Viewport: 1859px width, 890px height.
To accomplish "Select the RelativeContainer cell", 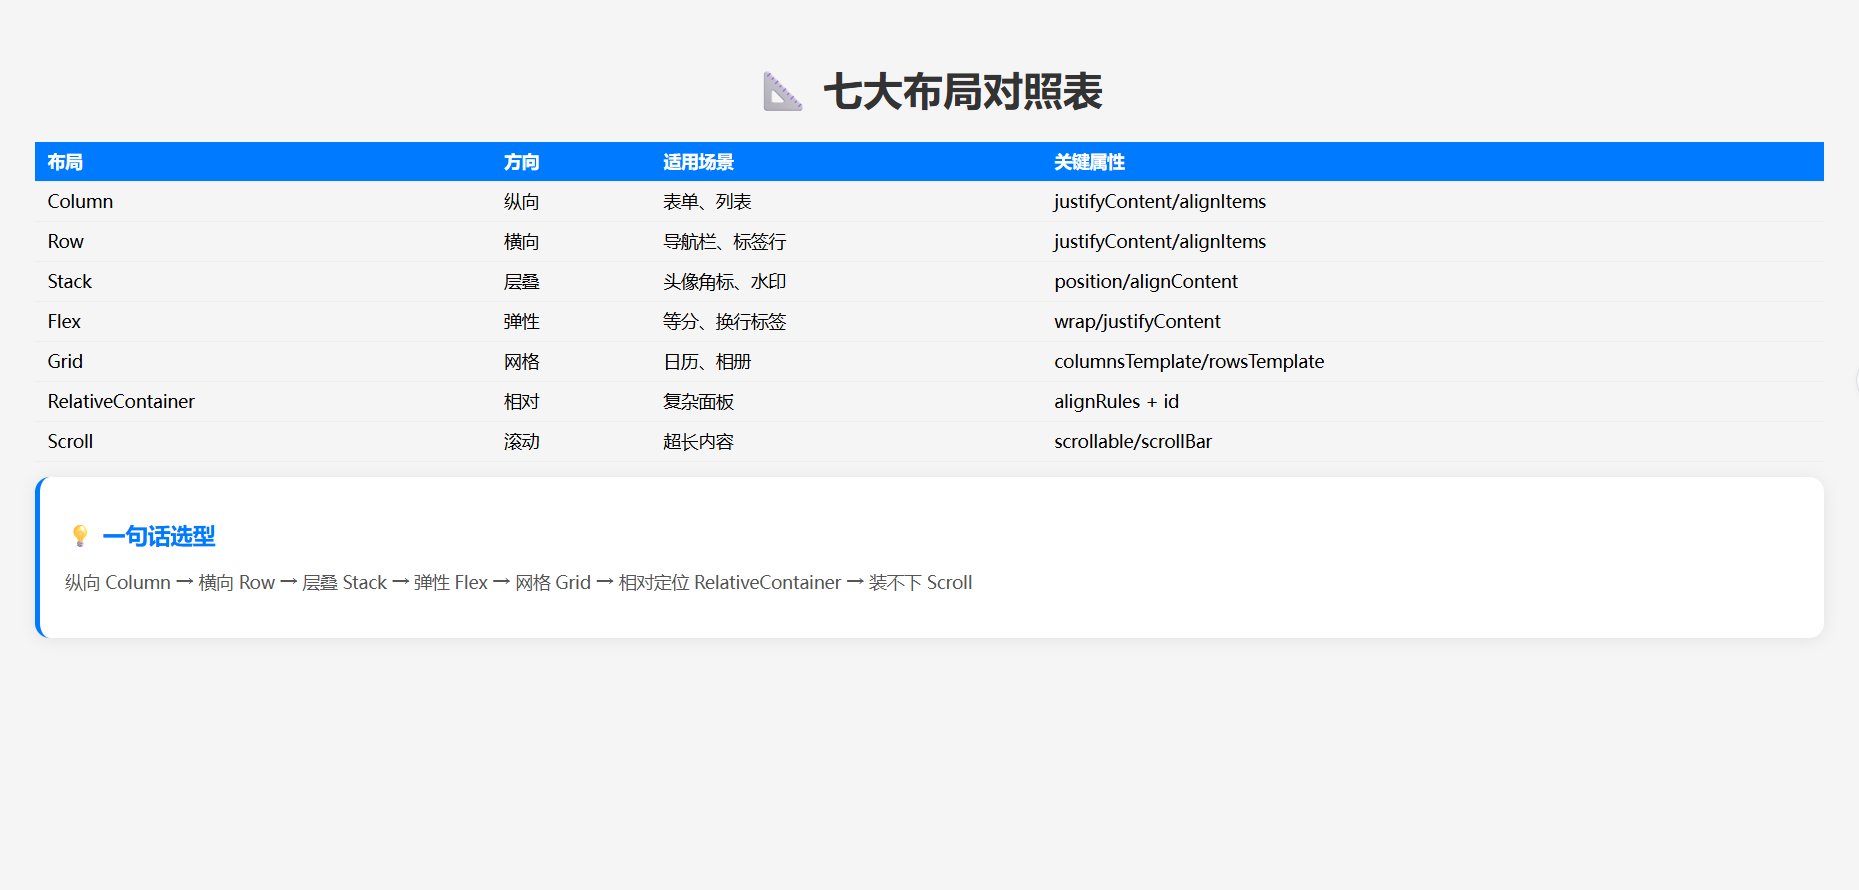I will click(x=121, y=401).
